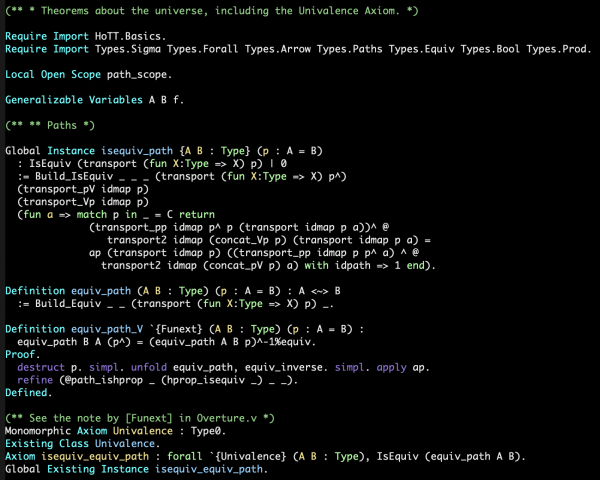This screenshot has height=480, width=600.
Task: Click 'isequiv_equiv_path' in the Axiom line
Action: (95, 457)
